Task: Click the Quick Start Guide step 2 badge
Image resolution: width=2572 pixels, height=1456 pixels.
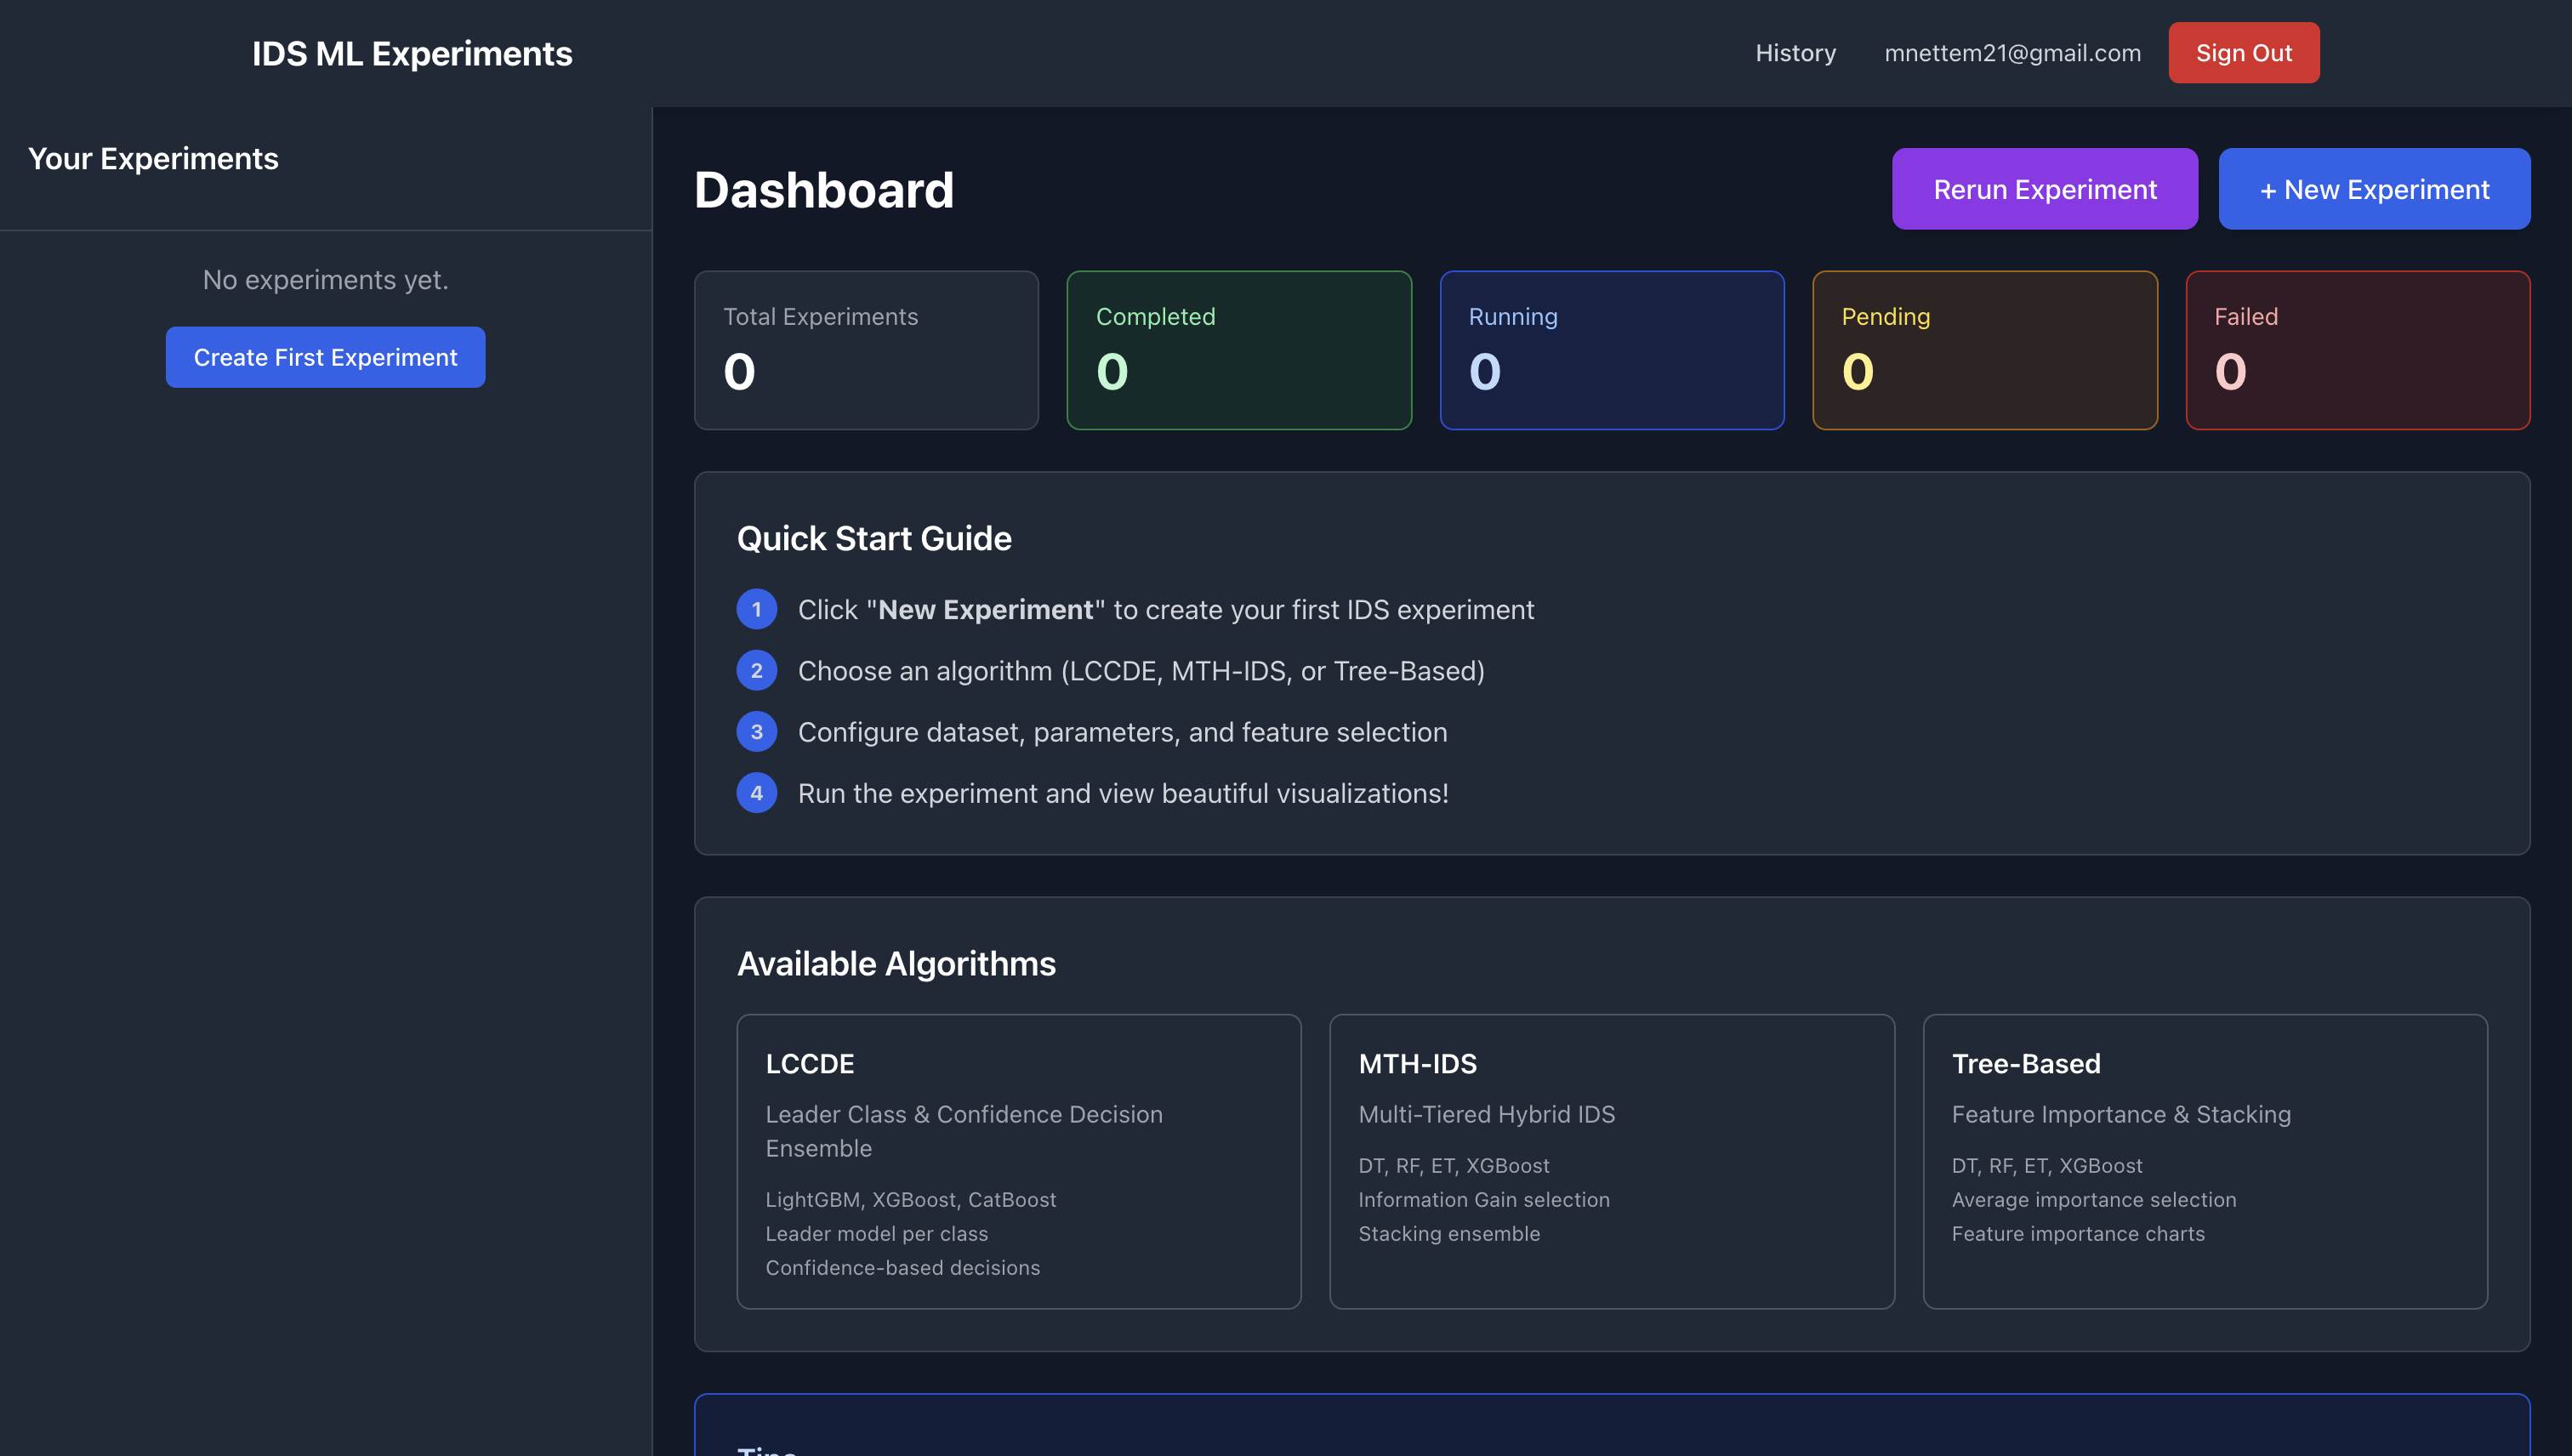Action: [x=757, y=670]
